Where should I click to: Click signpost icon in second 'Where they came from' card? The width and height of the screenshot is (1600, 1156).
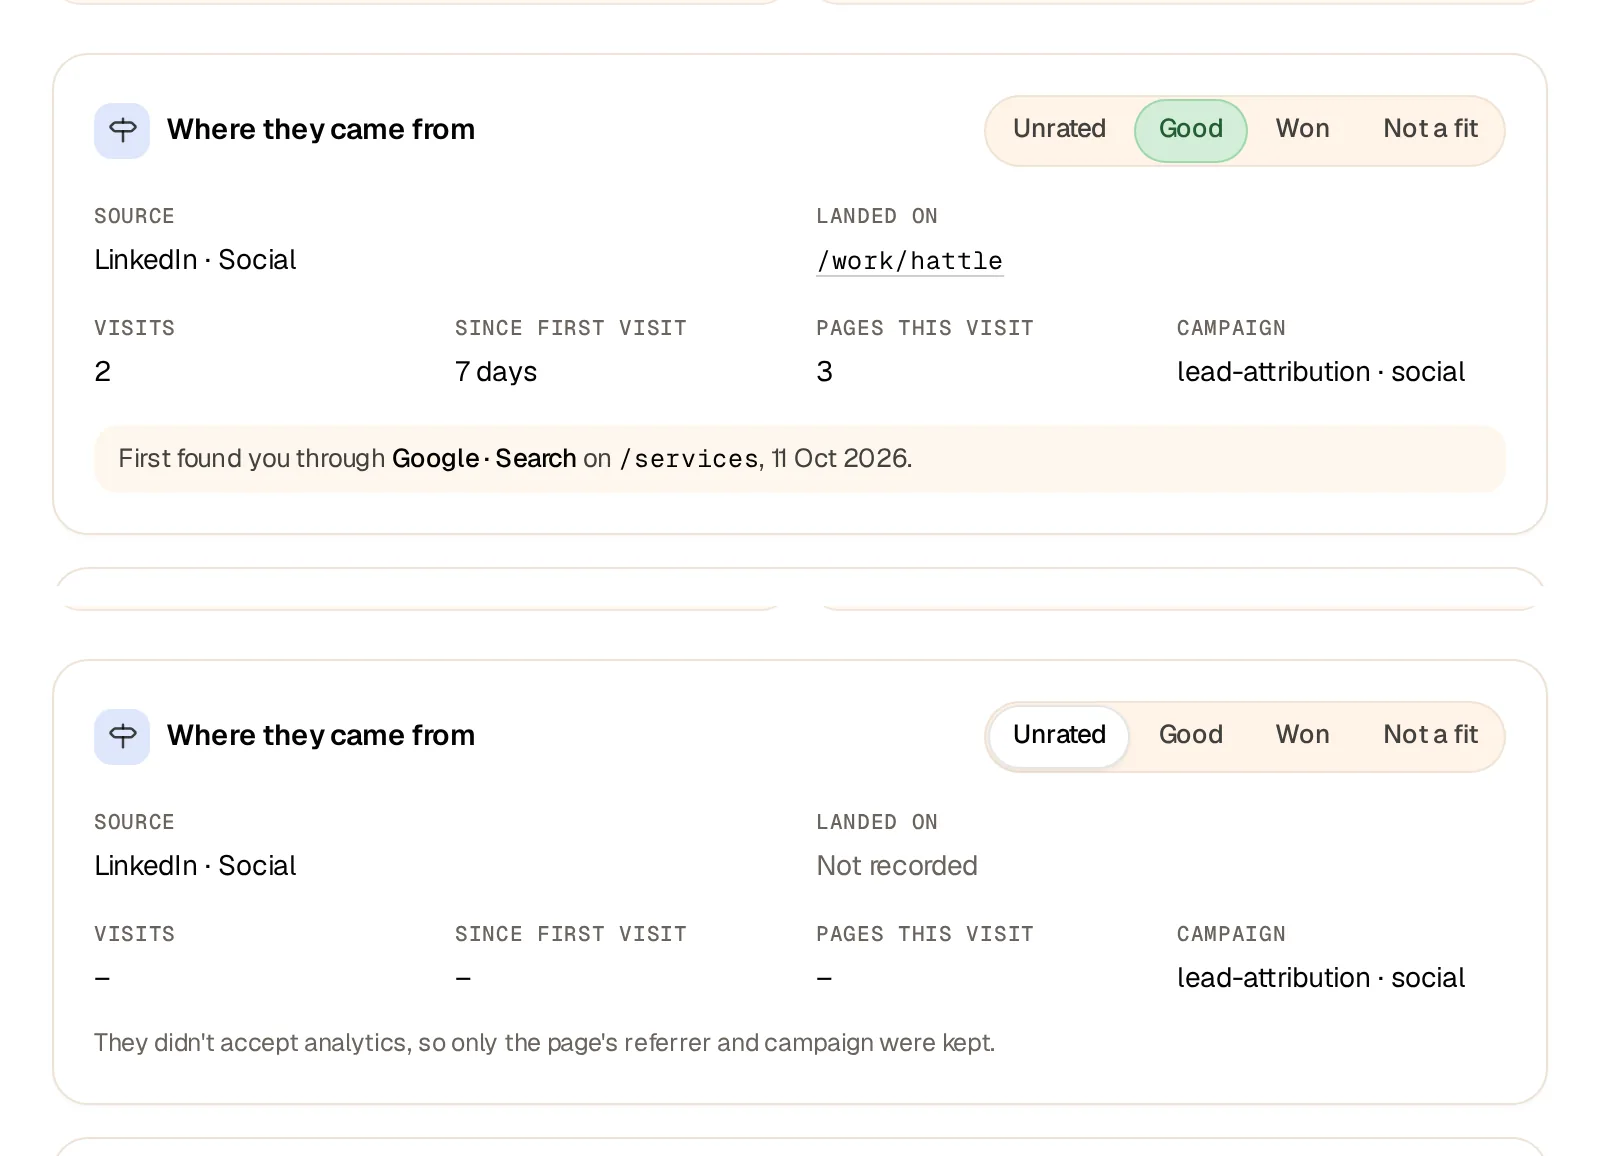click(x=122, y=737)
